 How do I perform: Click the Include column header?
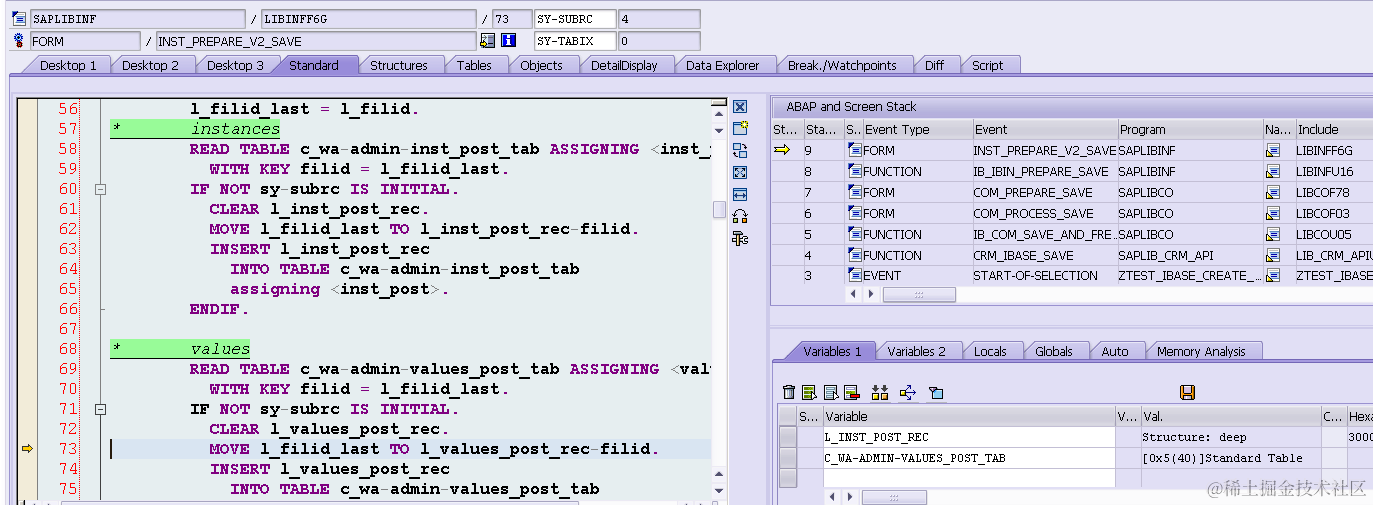1333,129
